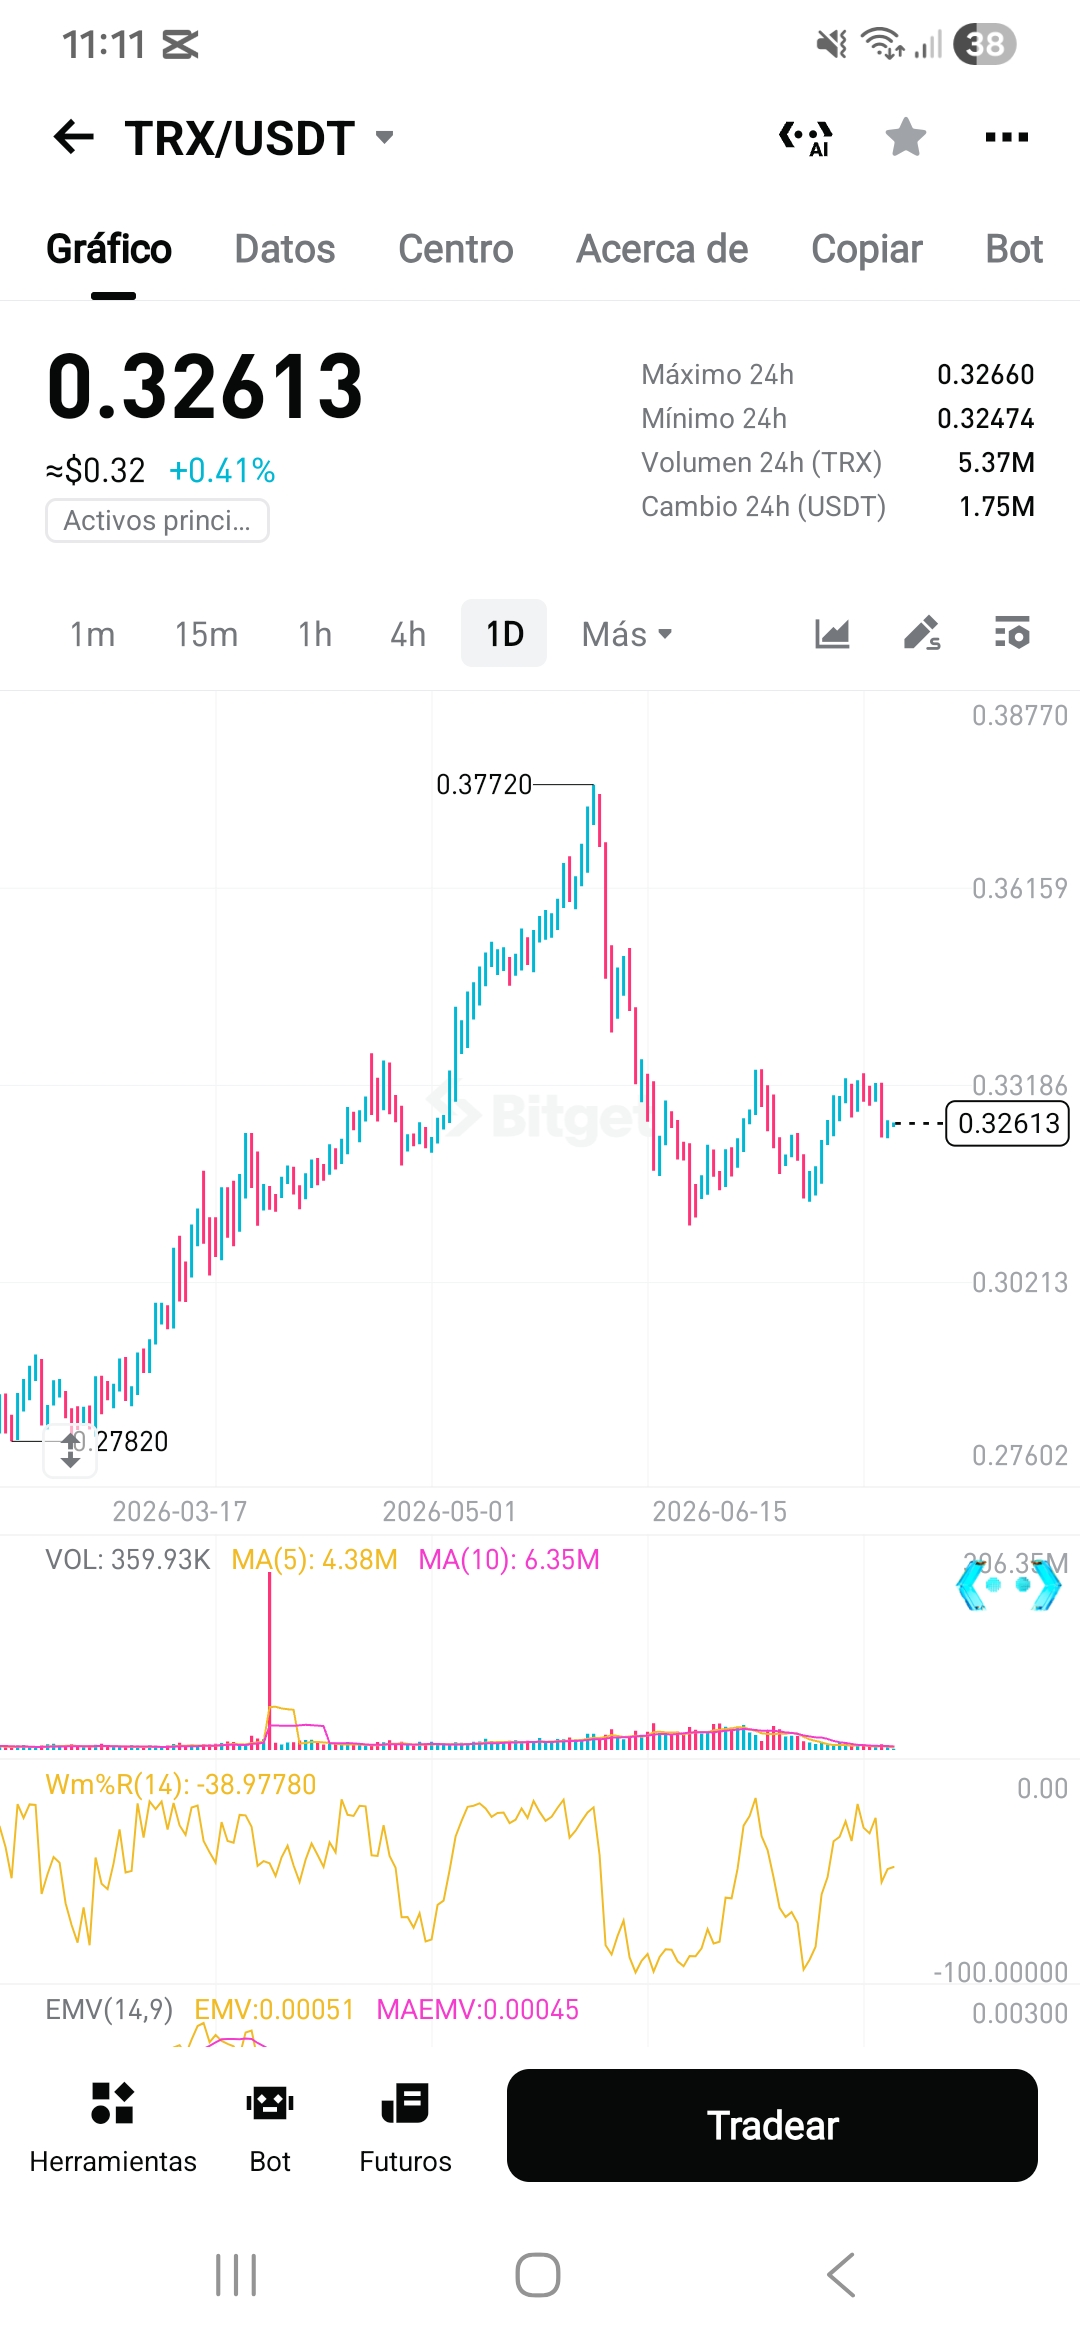Open the three-dot more options menu

1006,137
